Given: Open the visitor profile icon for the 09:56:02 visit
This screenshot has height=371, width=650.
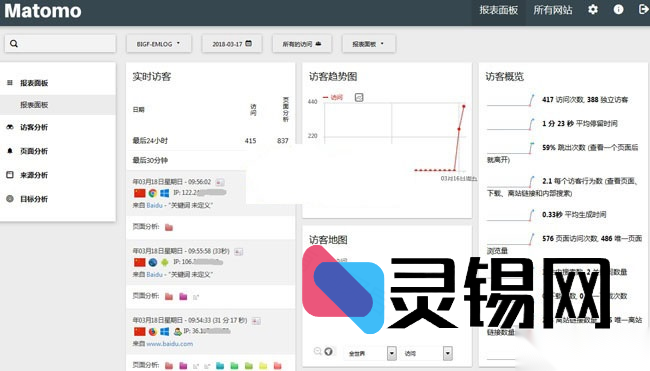Looking at the screenshot, I should 220,182.
